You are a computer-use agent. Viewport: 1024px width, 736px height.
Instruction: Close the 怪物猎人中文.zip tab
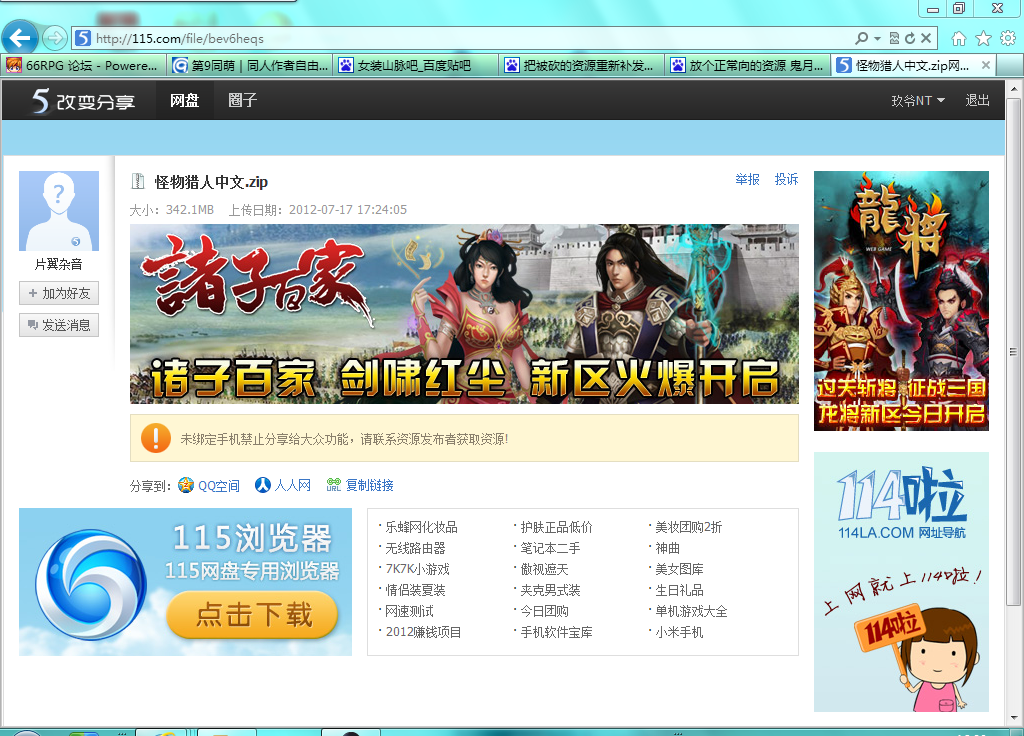(x=985, y=65)
